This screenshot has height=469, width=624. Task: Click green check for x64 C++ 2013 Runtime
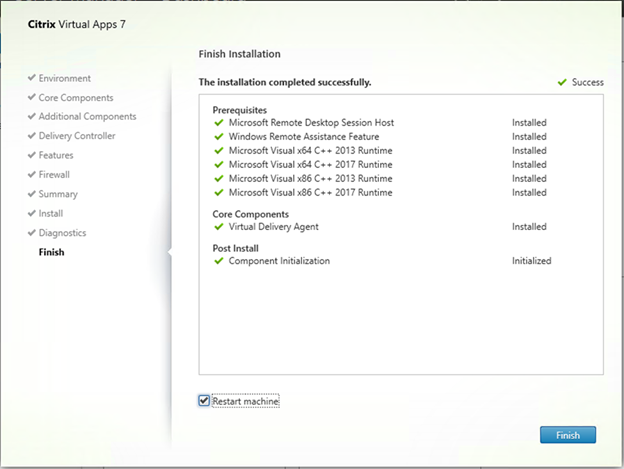click(218, 151)
